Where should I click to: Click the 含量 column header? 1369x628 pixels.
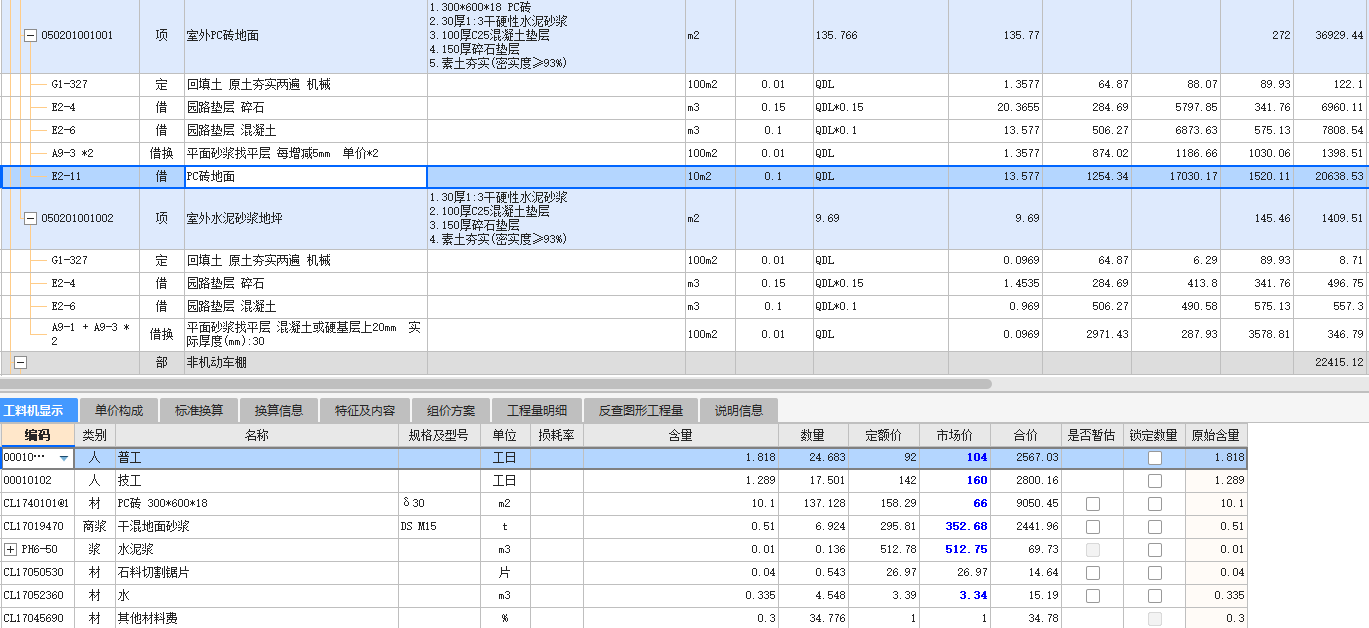tap(680, 435)
